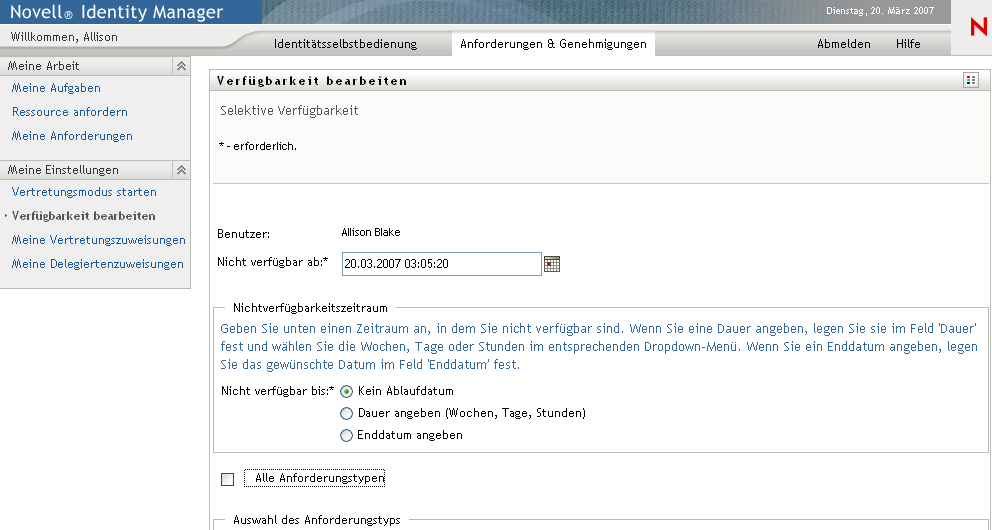Click the Nichtverfügbarkeitszeitraum group label
The image size is (992, 530).
[x=310, y=308]
